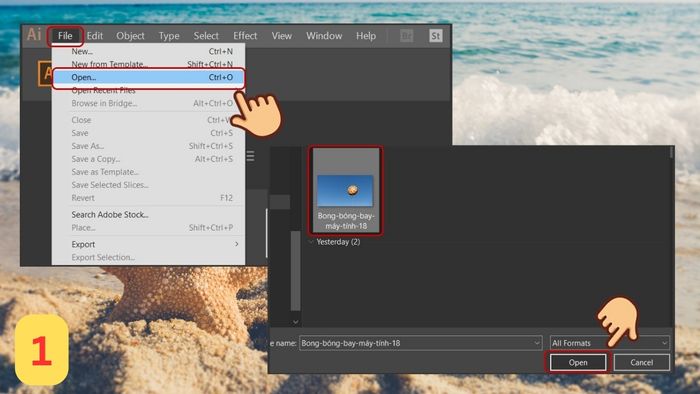Open the Object menu
700x394 pixels.
tap(130, 36)
